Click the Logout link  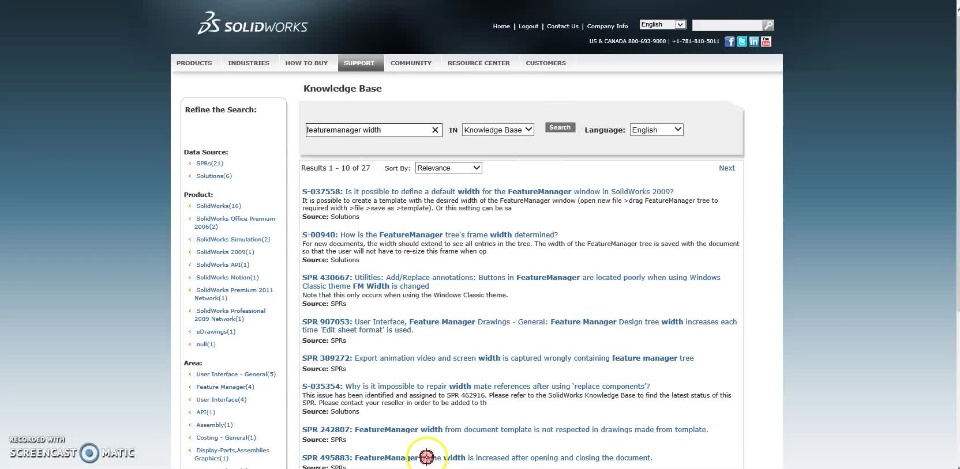[x=528, y=26]
